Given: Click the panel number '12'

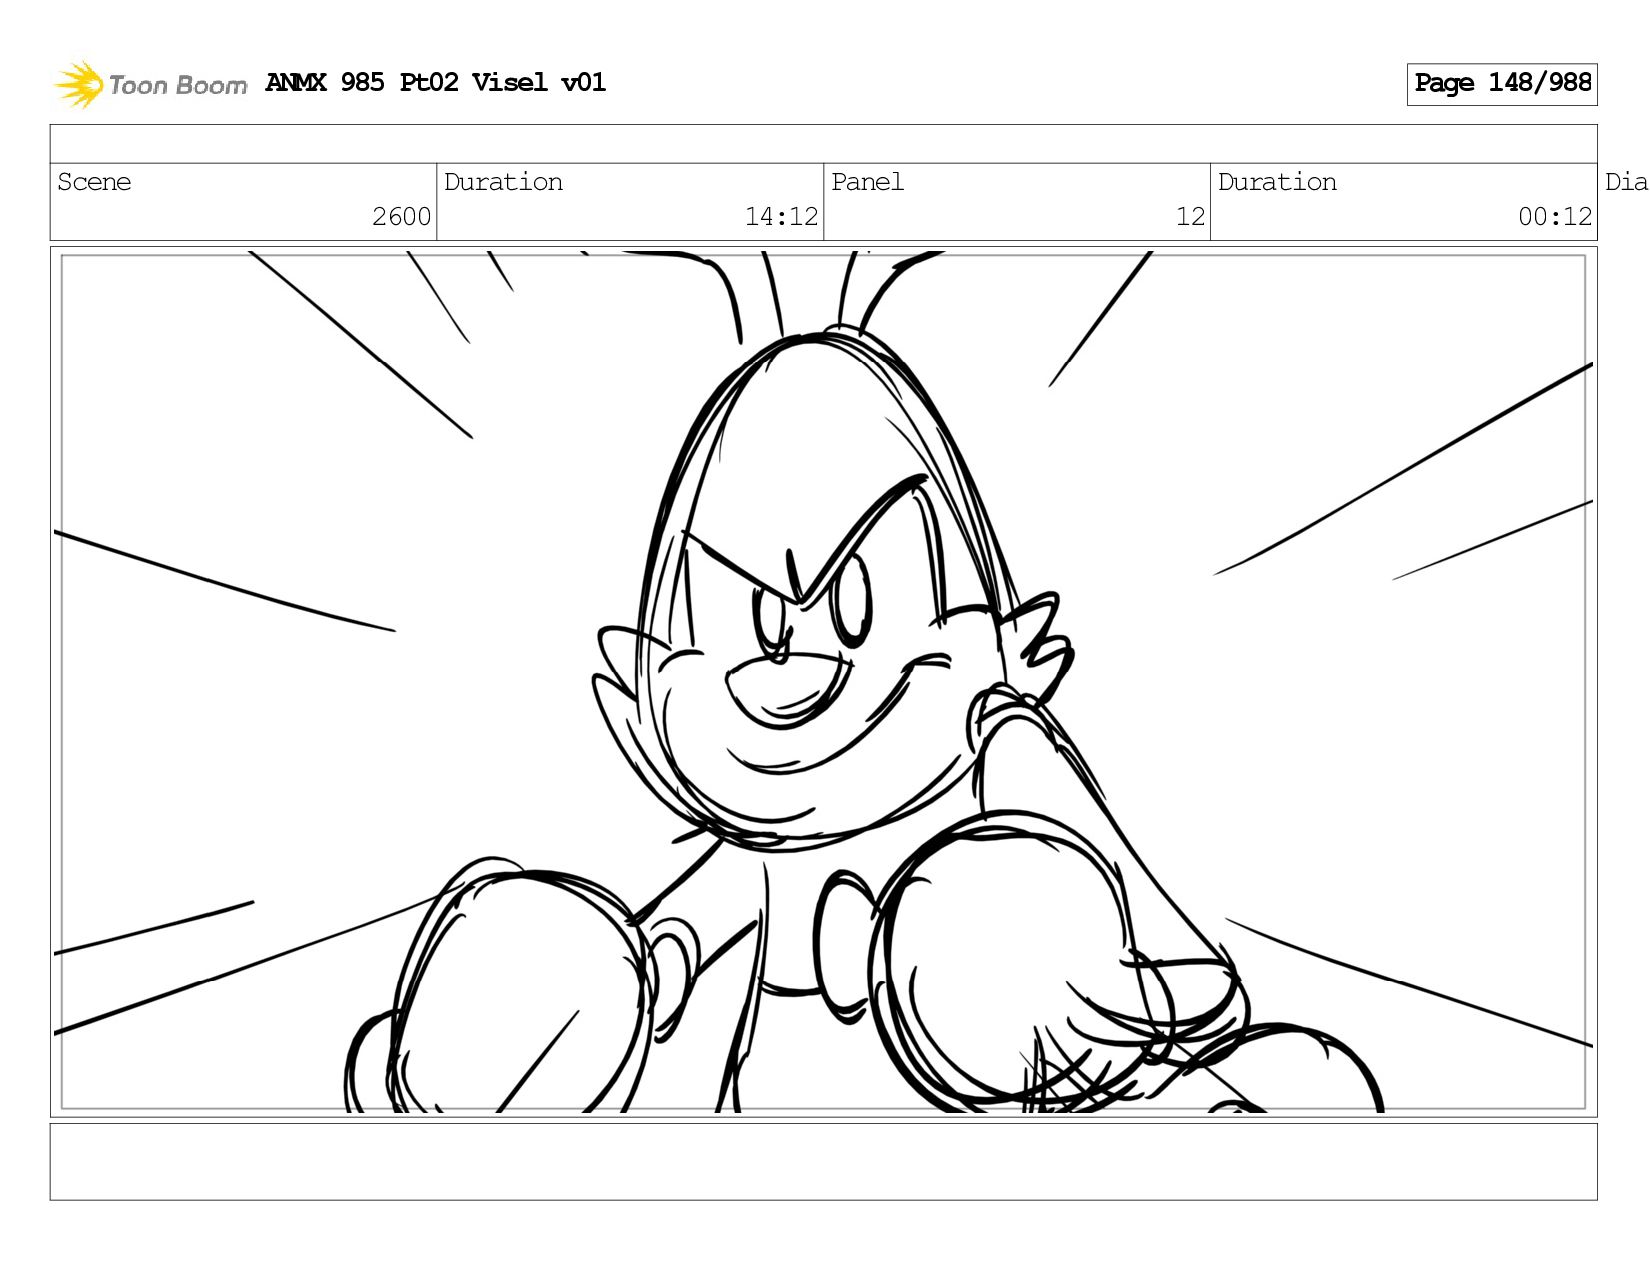Looking at the screenshot, I should coord(1190,217).
